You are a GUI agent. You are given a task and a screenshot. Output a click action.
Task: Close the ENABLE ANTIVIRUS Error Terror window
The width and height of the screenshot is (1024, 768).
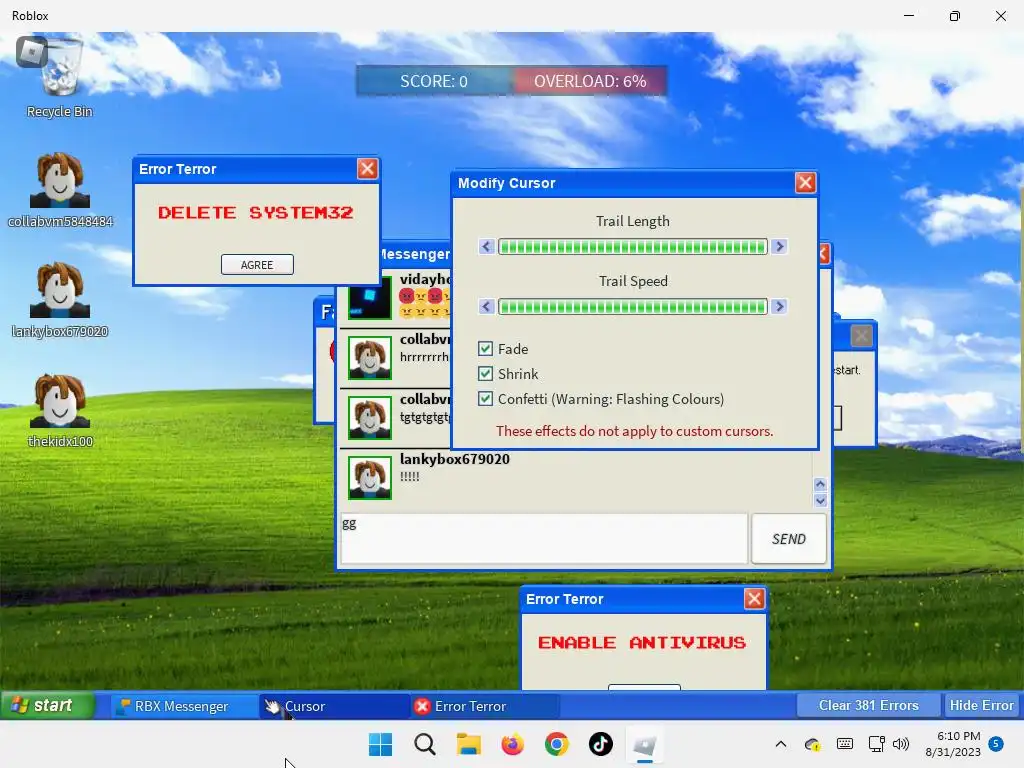point(754,599)
